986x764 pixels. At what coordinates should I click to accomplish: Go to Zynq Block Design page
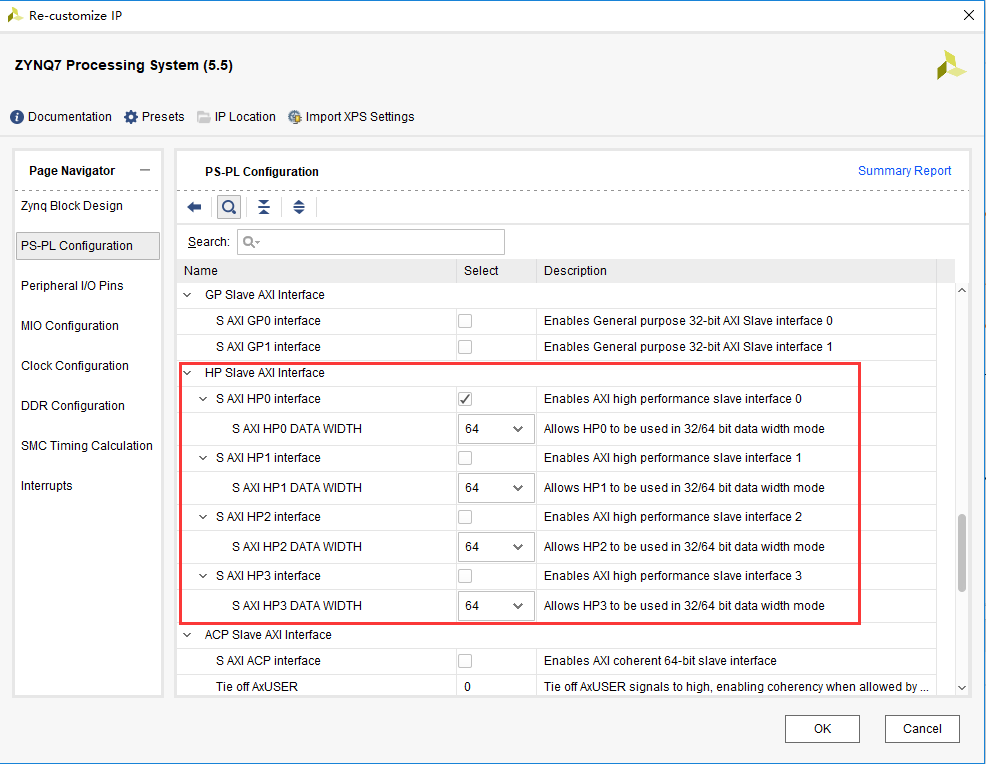(x=72, y=206)
